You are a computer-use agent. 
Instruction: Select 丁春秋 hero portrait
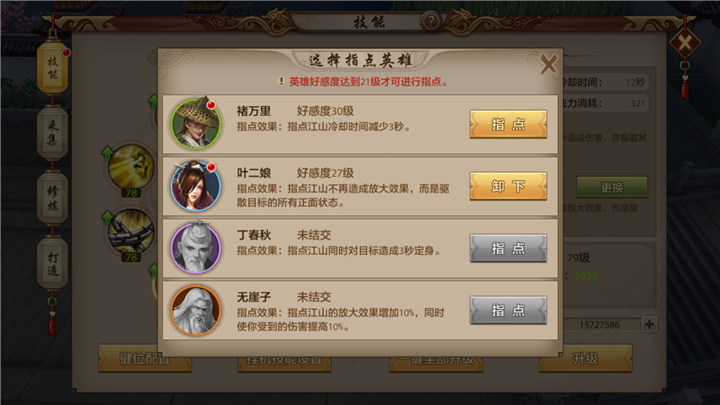point(196,248)
